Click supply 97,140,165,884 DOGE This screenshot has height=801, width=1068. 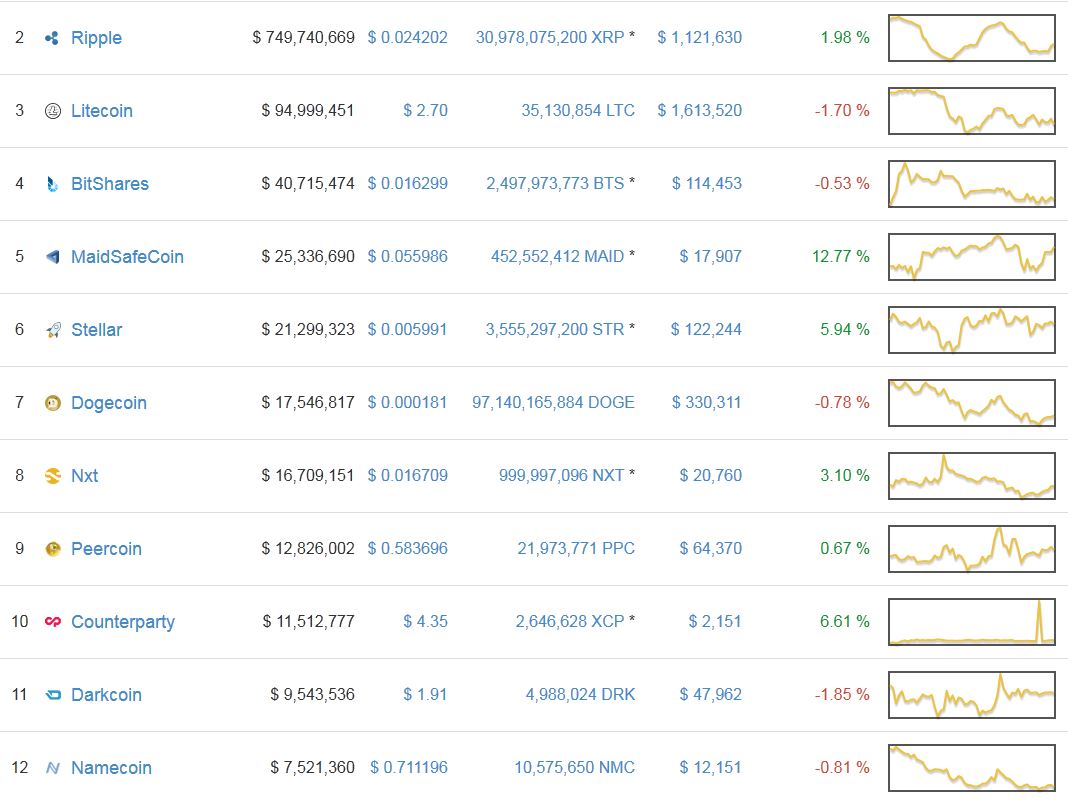(553, 403)
